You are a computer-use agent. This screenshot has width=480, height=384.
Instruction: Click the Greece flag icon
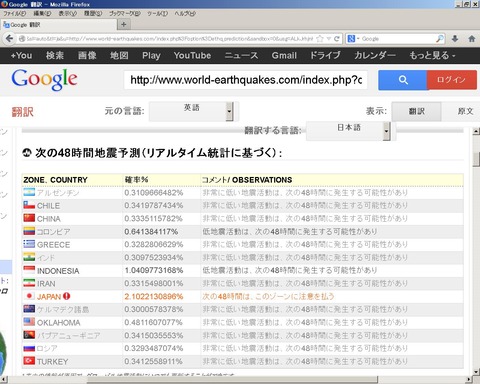coord(29,244)
